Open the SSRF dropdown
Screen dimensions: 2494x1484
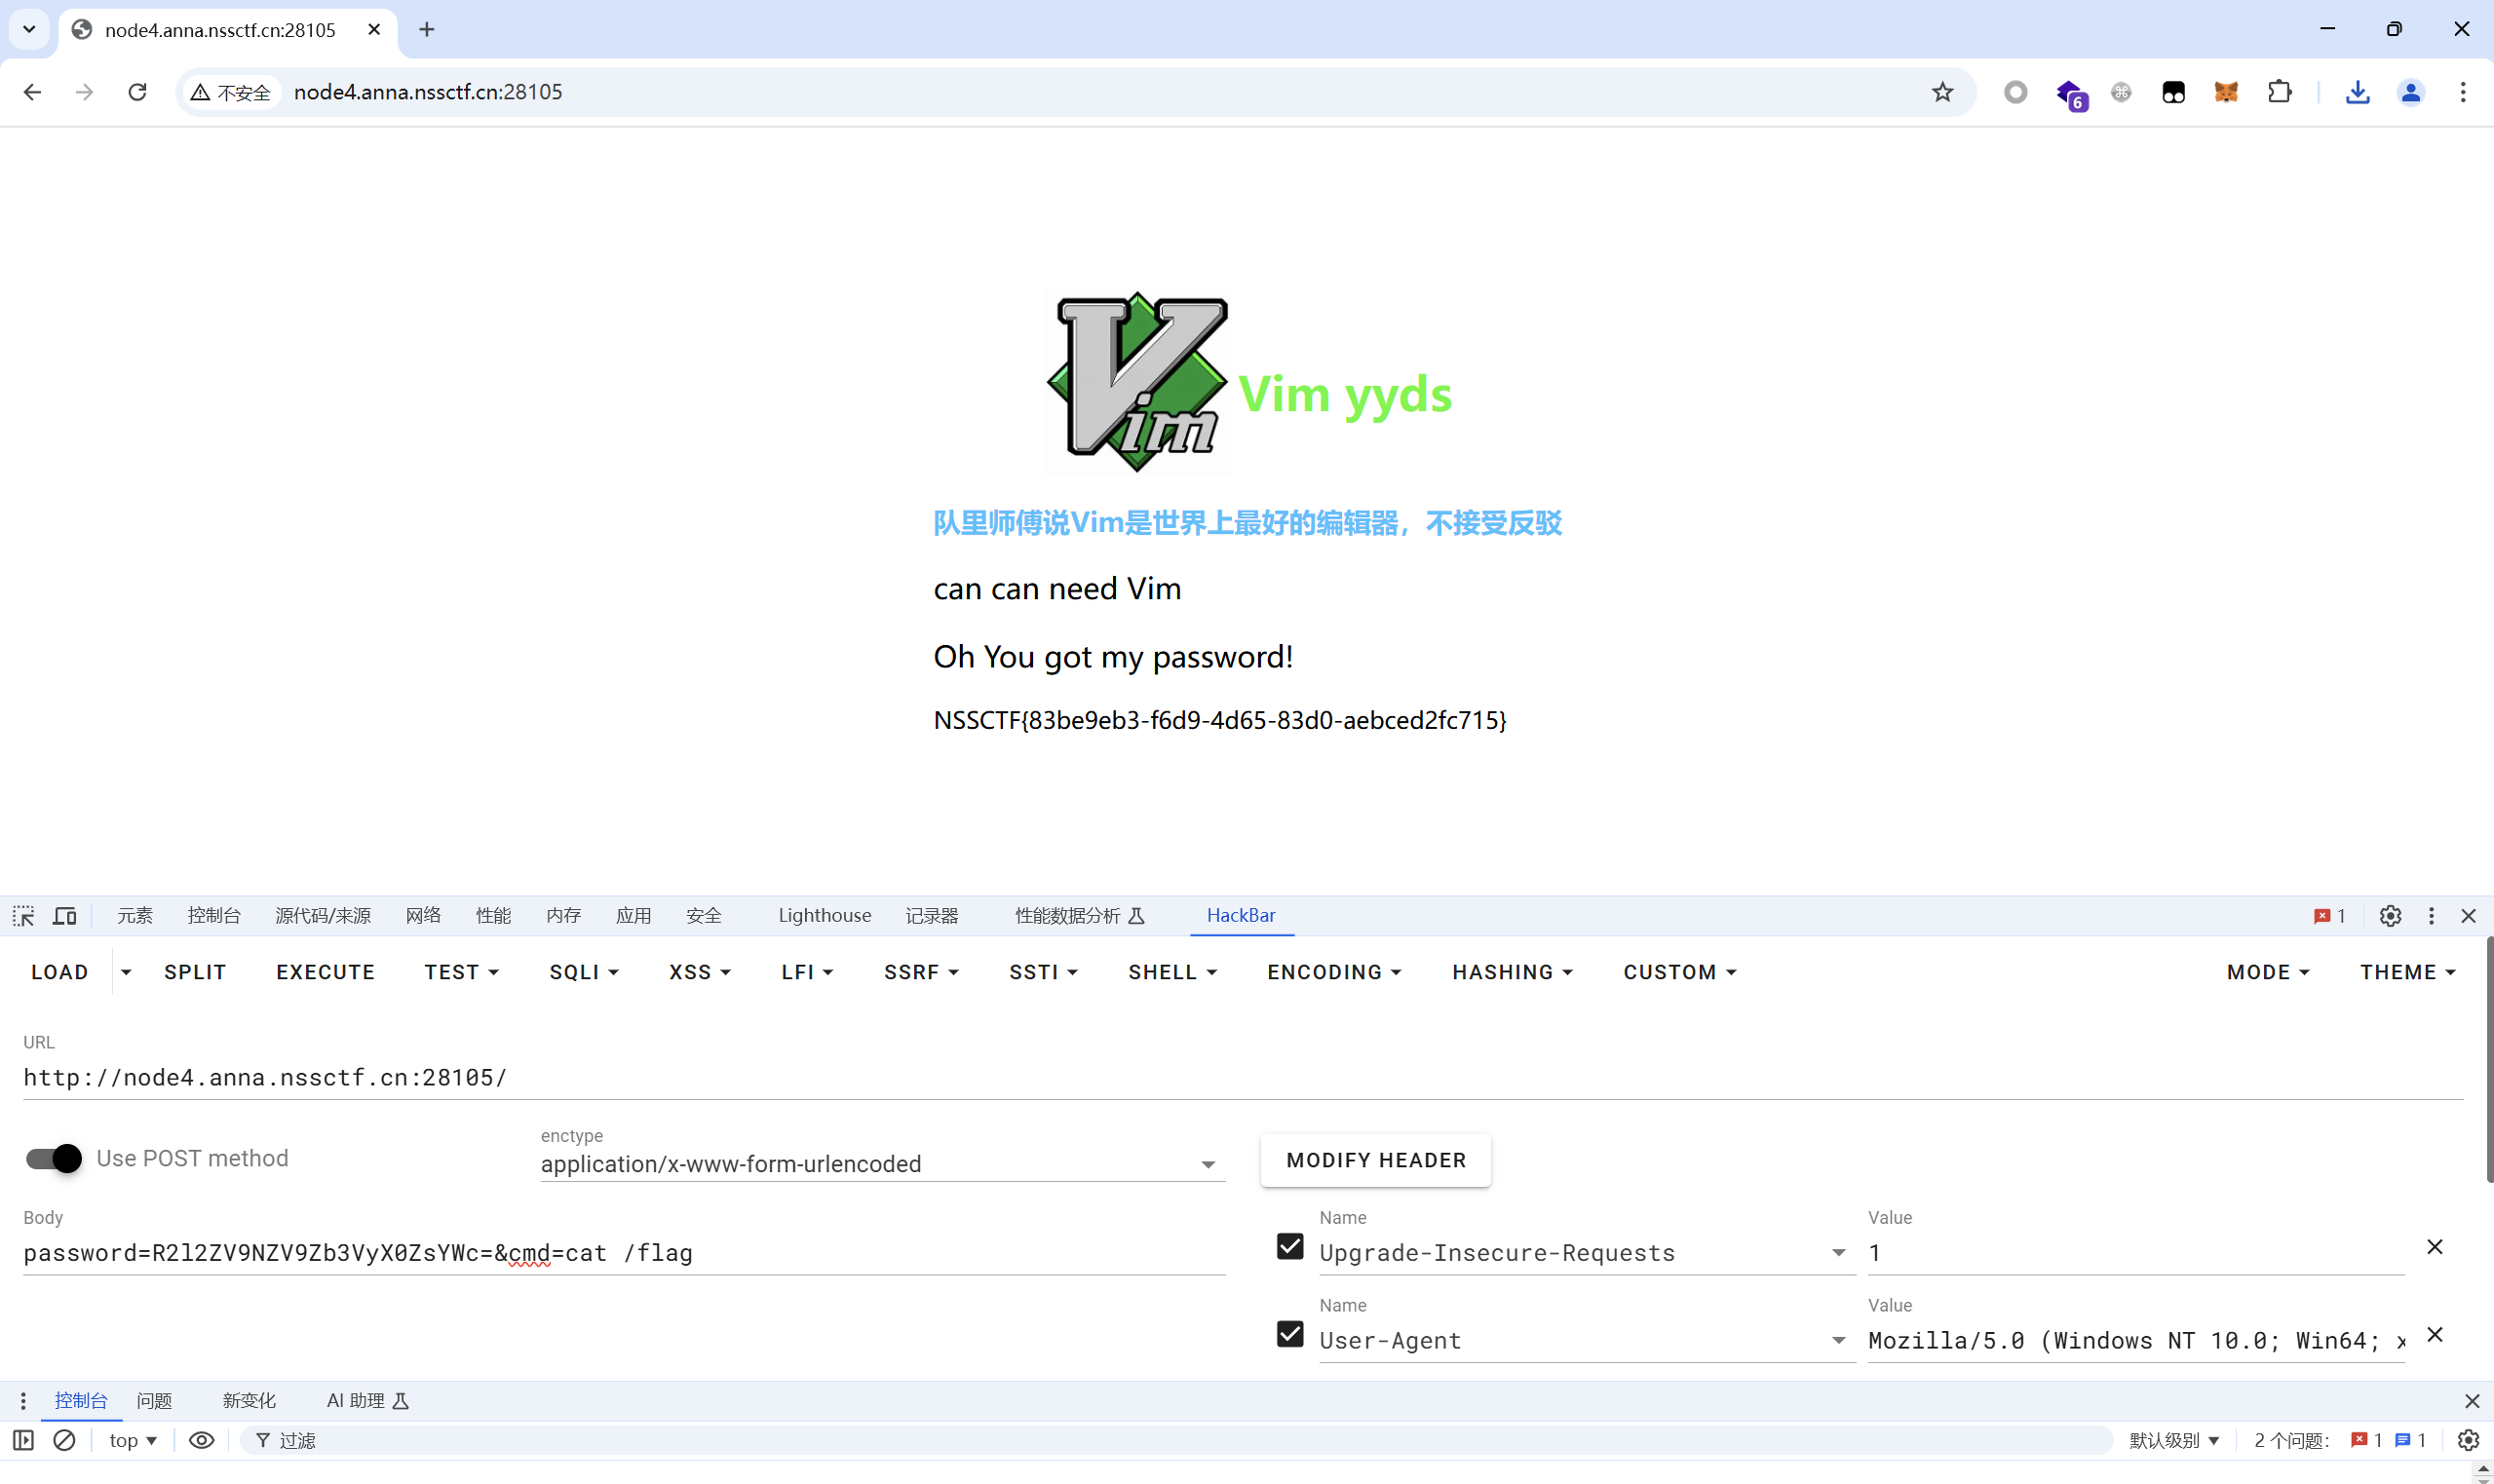[921, 972]
